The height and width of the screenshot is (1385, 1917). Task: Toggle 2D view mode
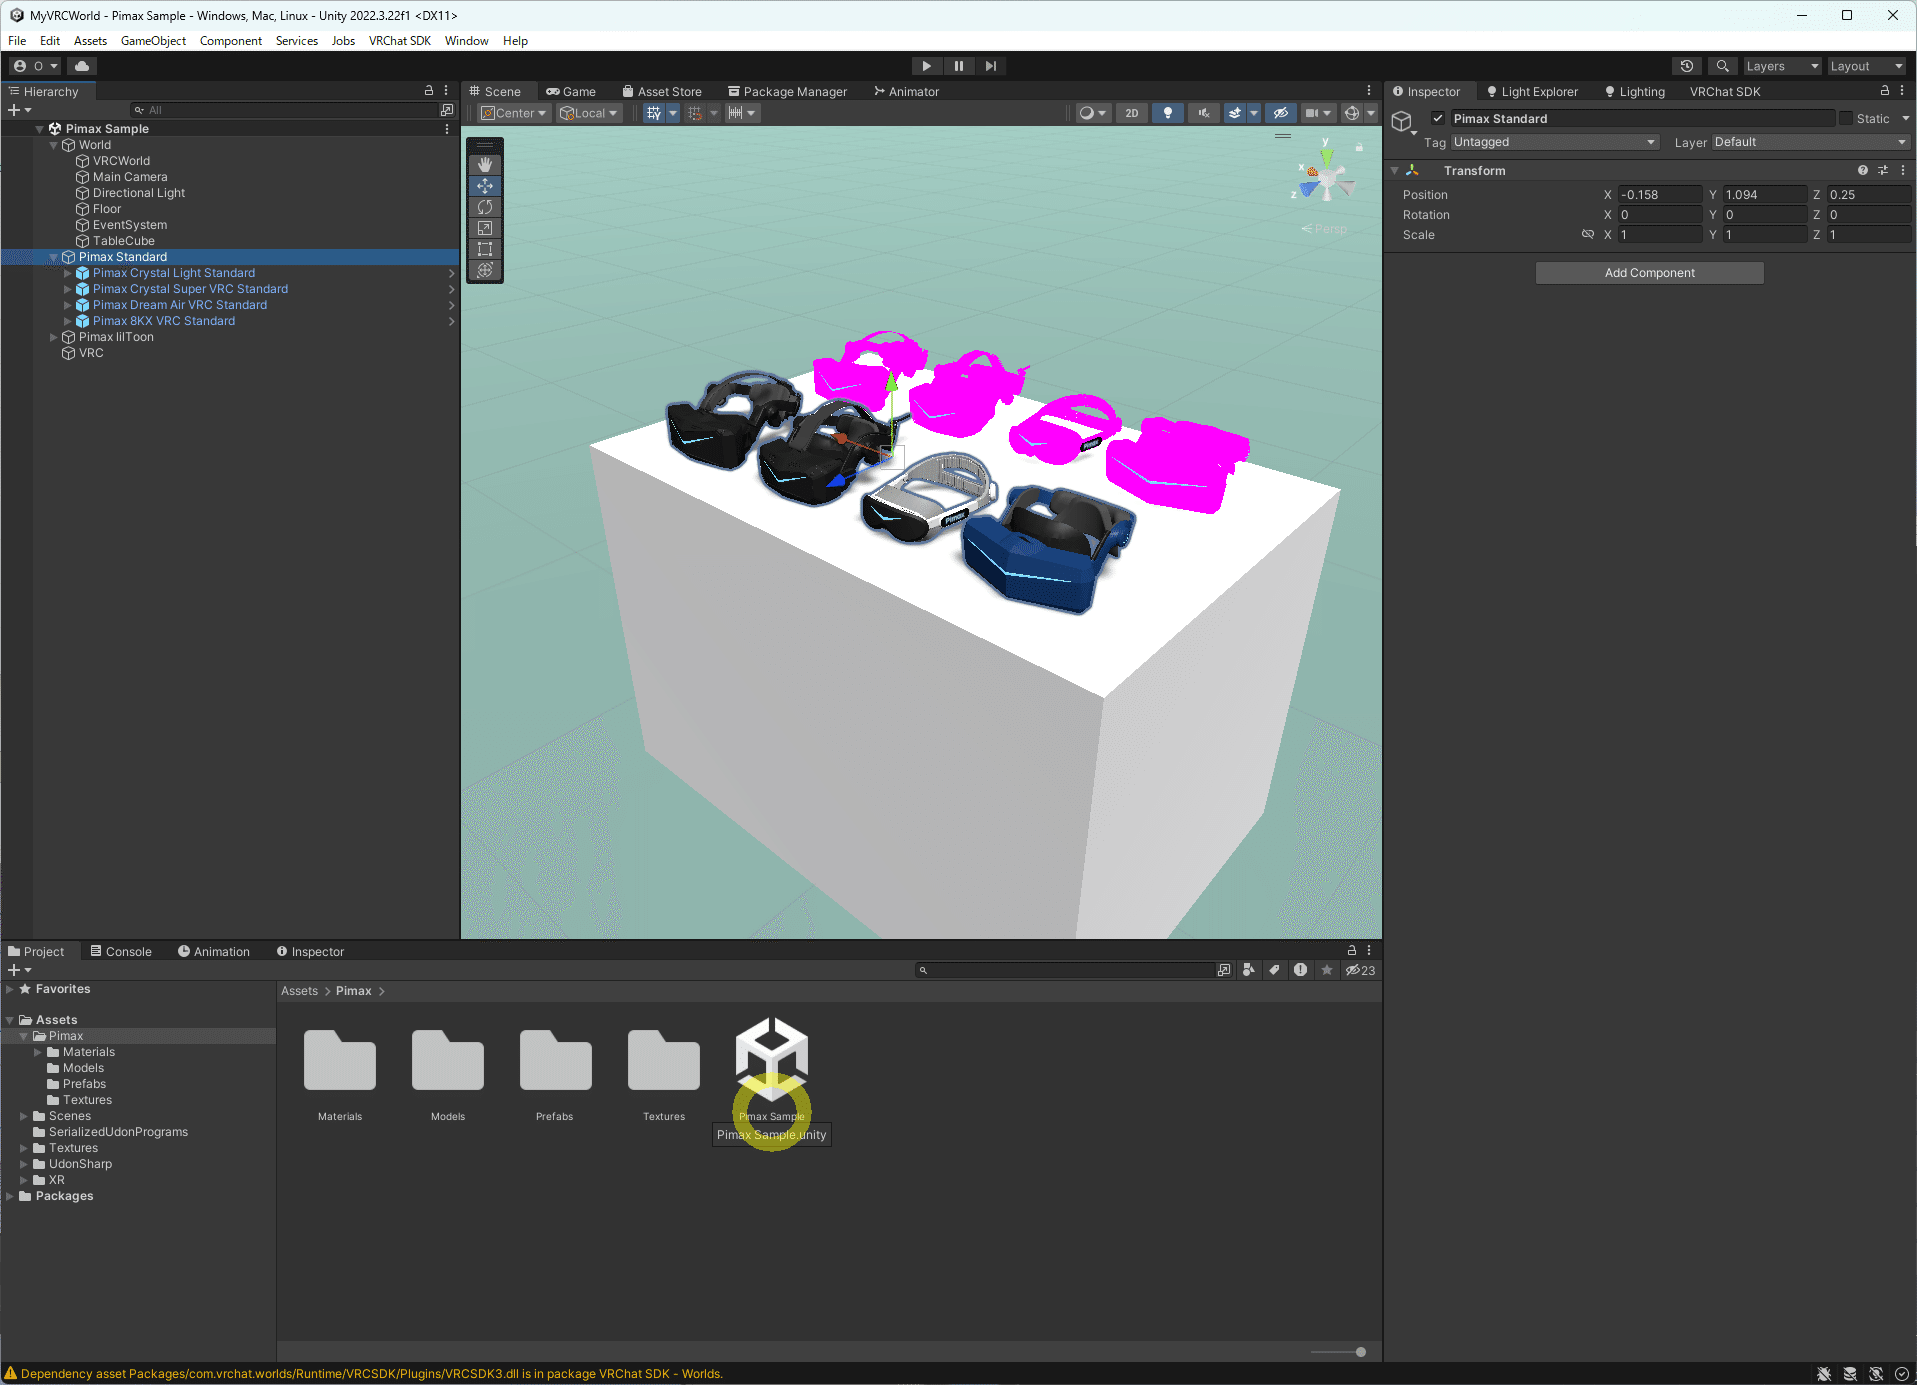[x=1132, y=113]
